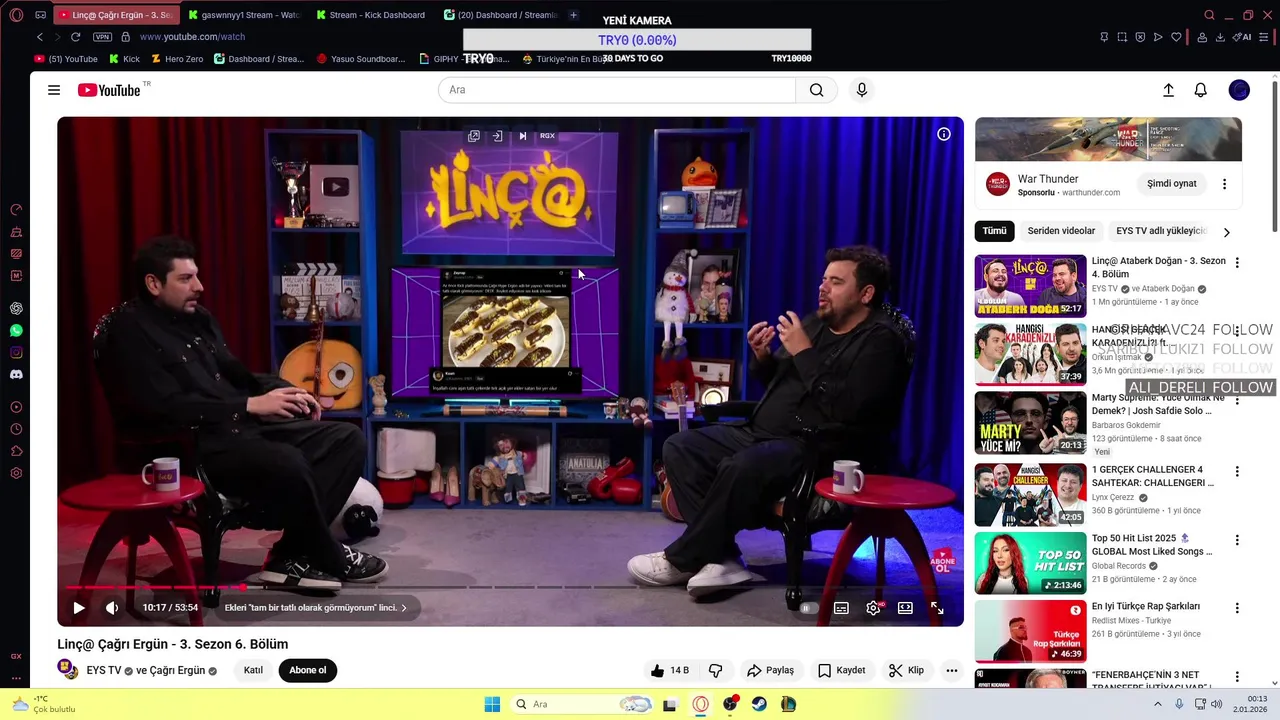Open the YouTube upload/create icon
Viewport: 1280px width, 720px height.
click(1168, 90)
